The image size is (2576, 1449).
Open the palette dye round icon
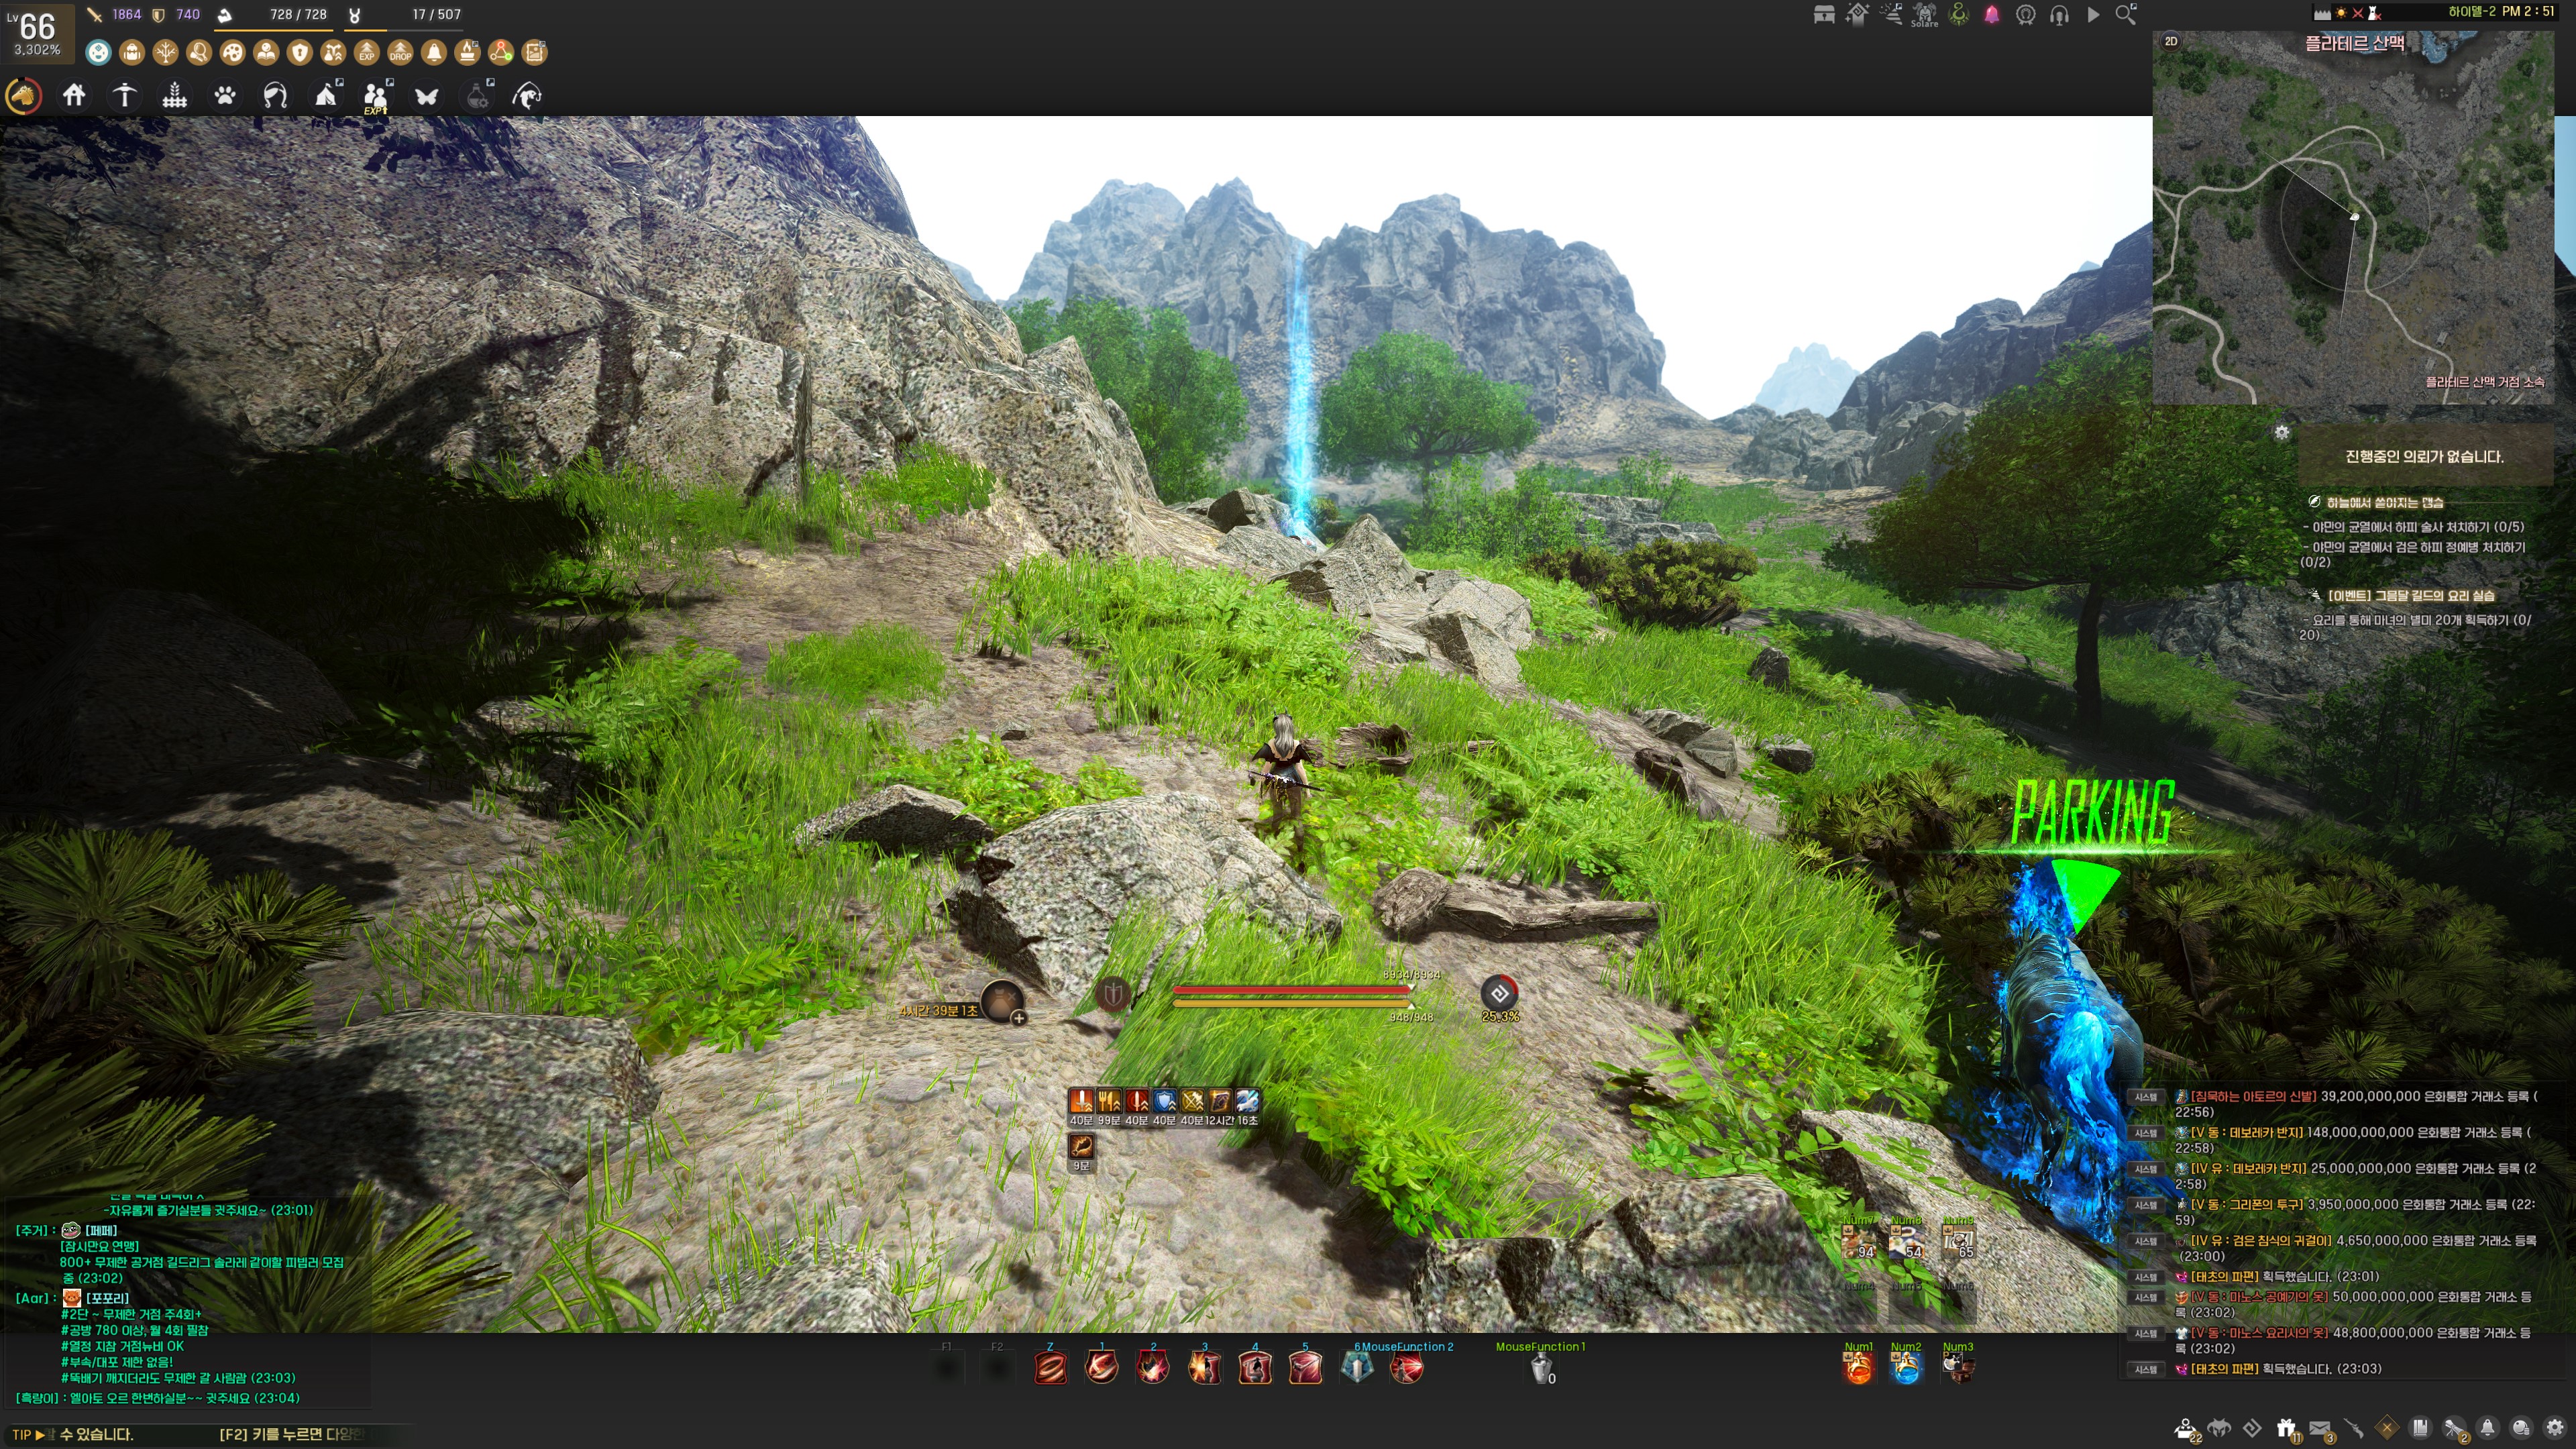tap(232, 52)
